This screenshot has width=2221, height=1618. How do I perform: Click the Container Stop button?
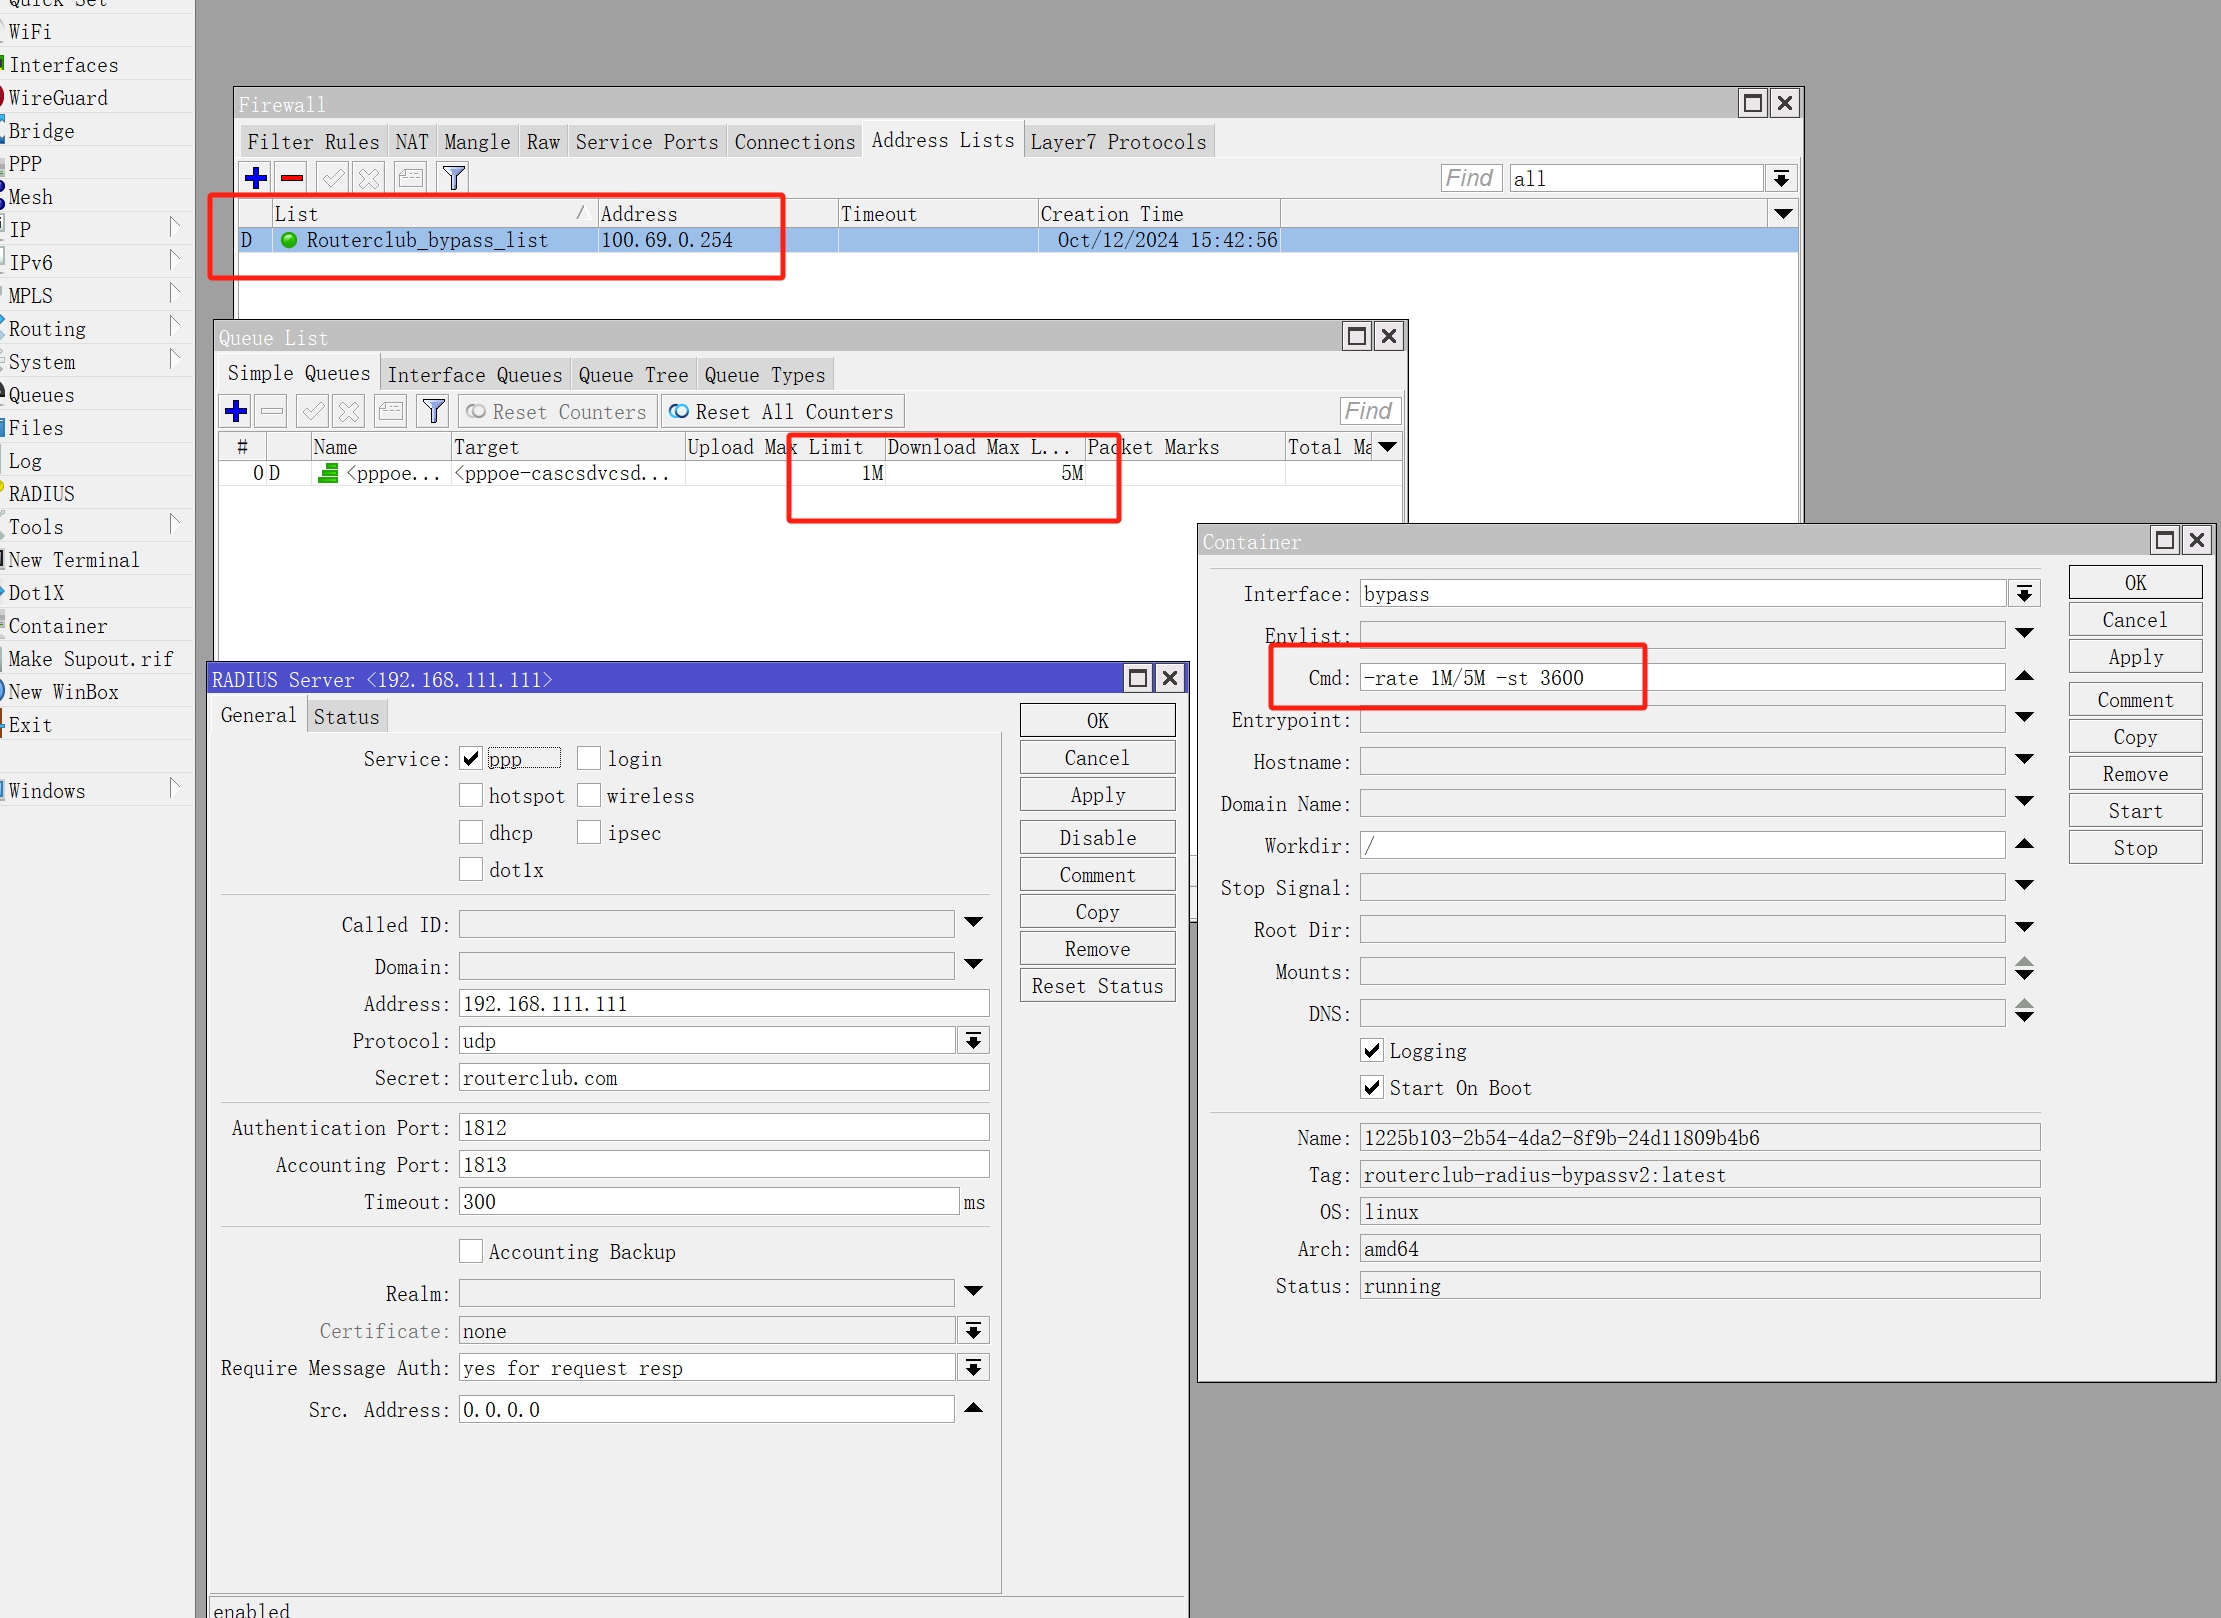pyautogui.click(x=2136, y=848)
